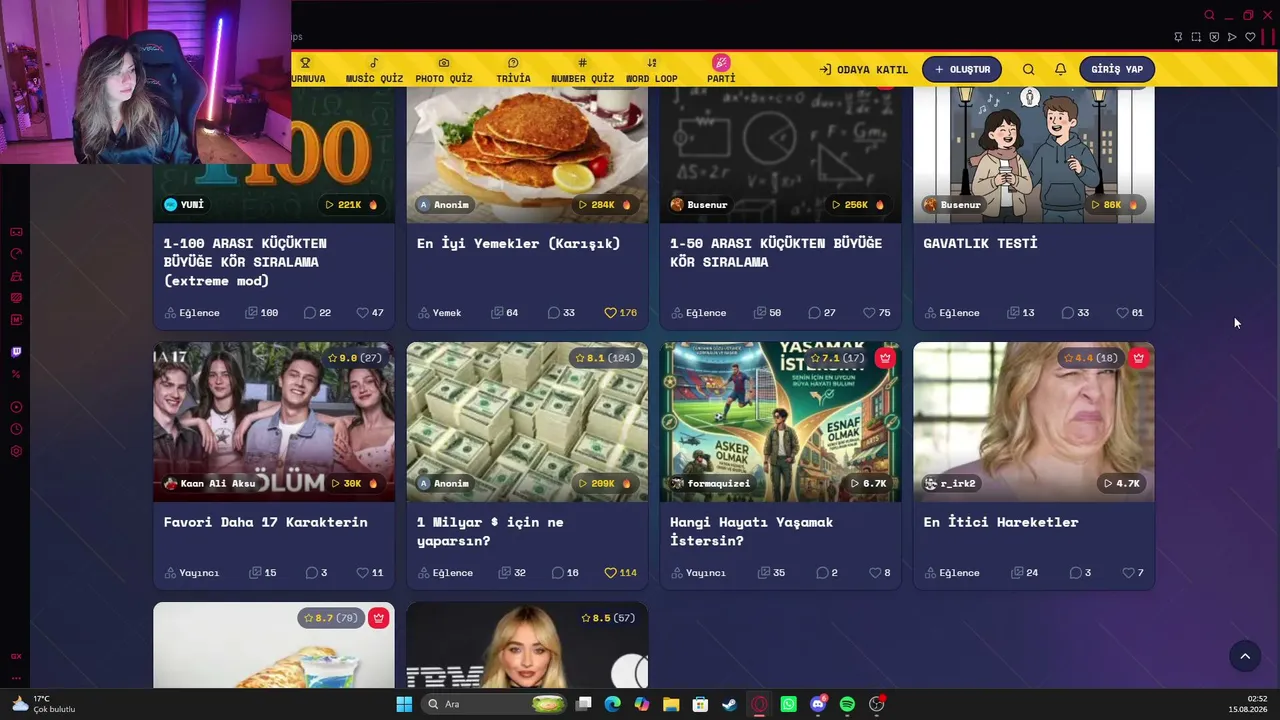The width and height of the screenshot is (1280, 720).
Task: Open GX Corner gamepad icon in sidebar
Action: click(16, 232)
